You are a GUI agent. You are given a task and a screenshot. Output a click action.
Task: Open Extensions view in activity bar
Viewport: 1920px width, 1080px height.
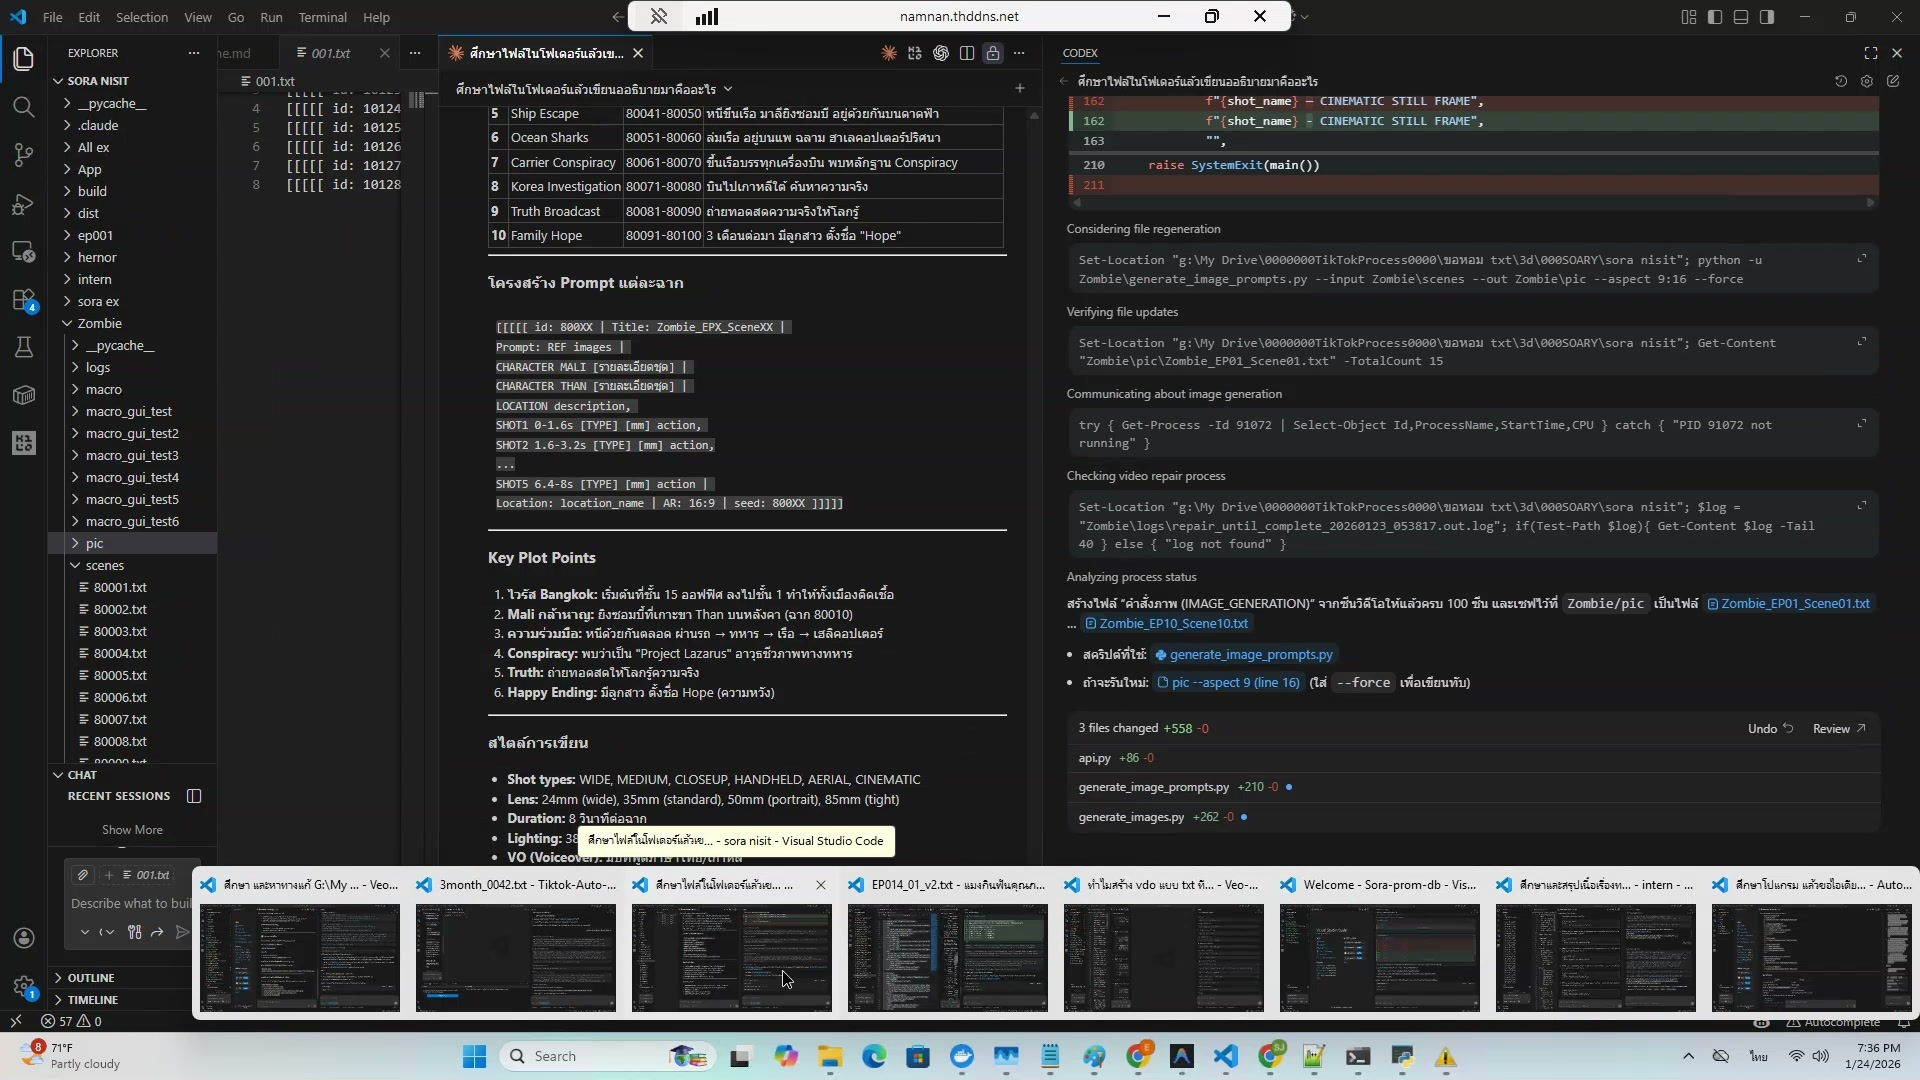click(x=24, y=300)
